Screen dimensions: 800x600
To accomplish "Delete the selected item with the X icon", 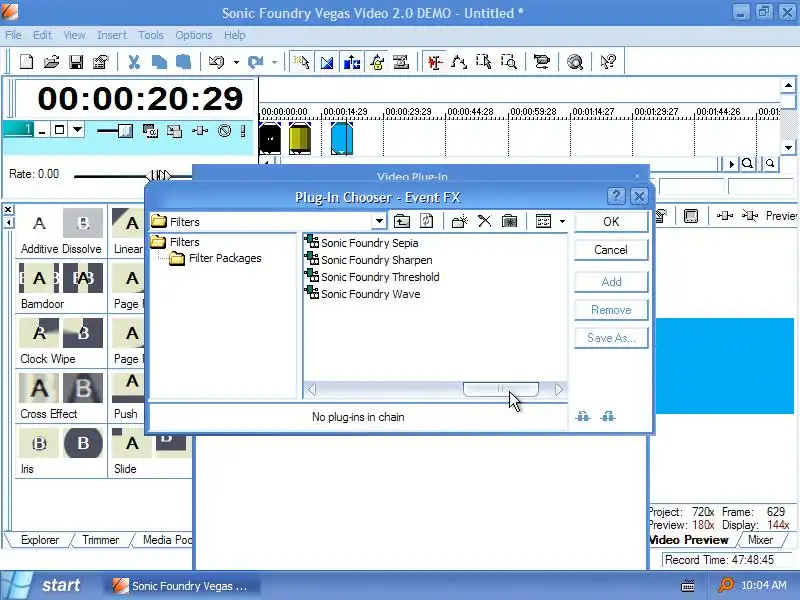I will click(484, 221).
